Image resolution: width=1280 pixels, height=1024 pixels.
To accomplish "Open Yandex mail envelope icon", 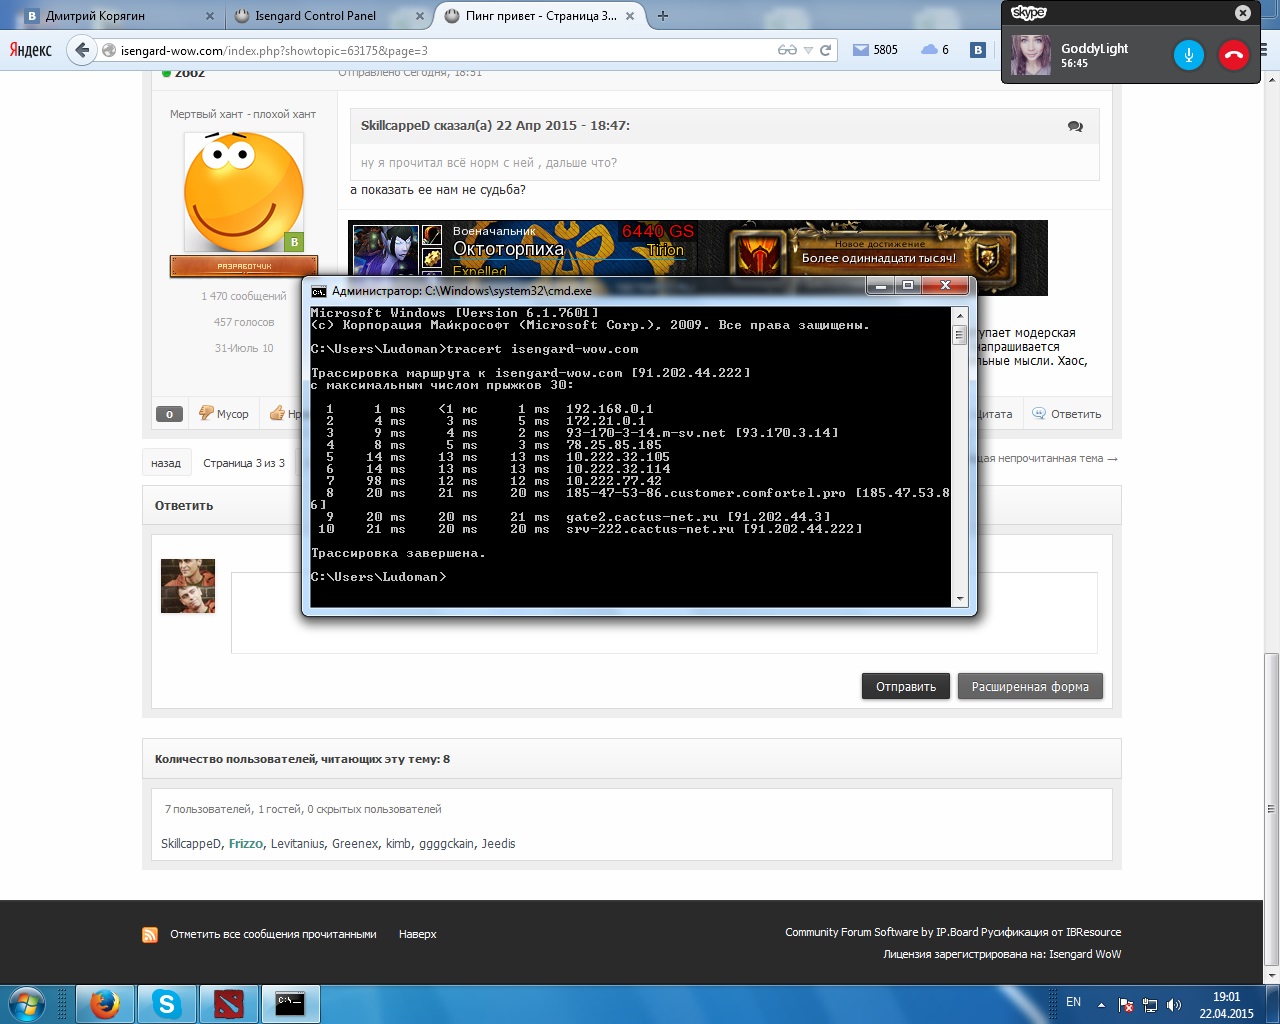I will click(860, 50).
